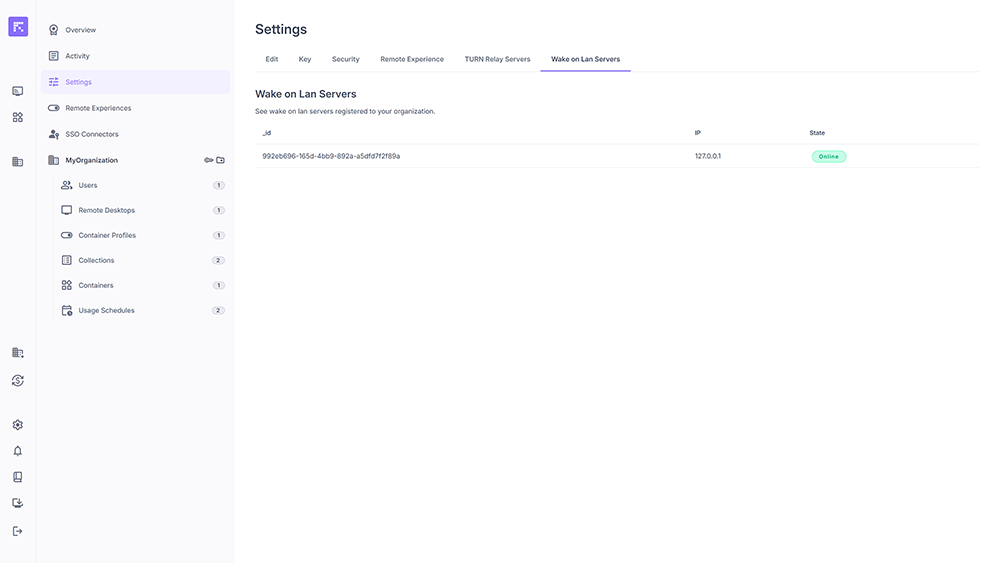Select the server ID 992eb696 row
Viewport: 1000px width, 563px height.
(x=331, y=156)
